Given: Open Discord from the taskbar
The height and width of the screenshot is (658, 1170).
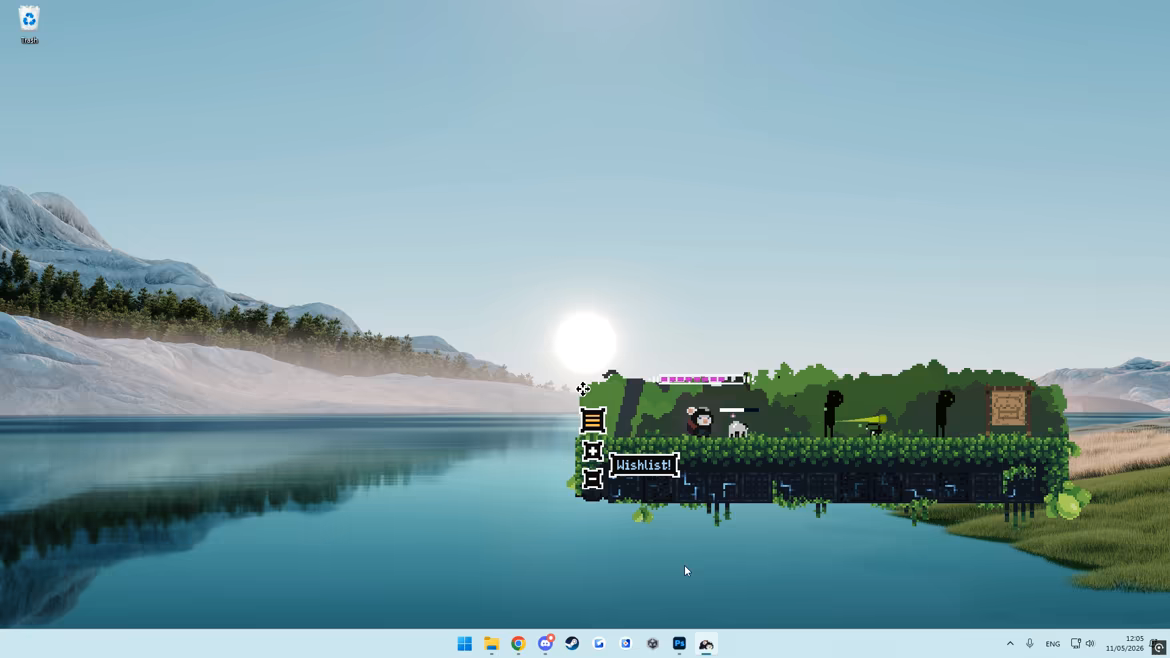Looking at the screenshot, I should pos(545,644).
